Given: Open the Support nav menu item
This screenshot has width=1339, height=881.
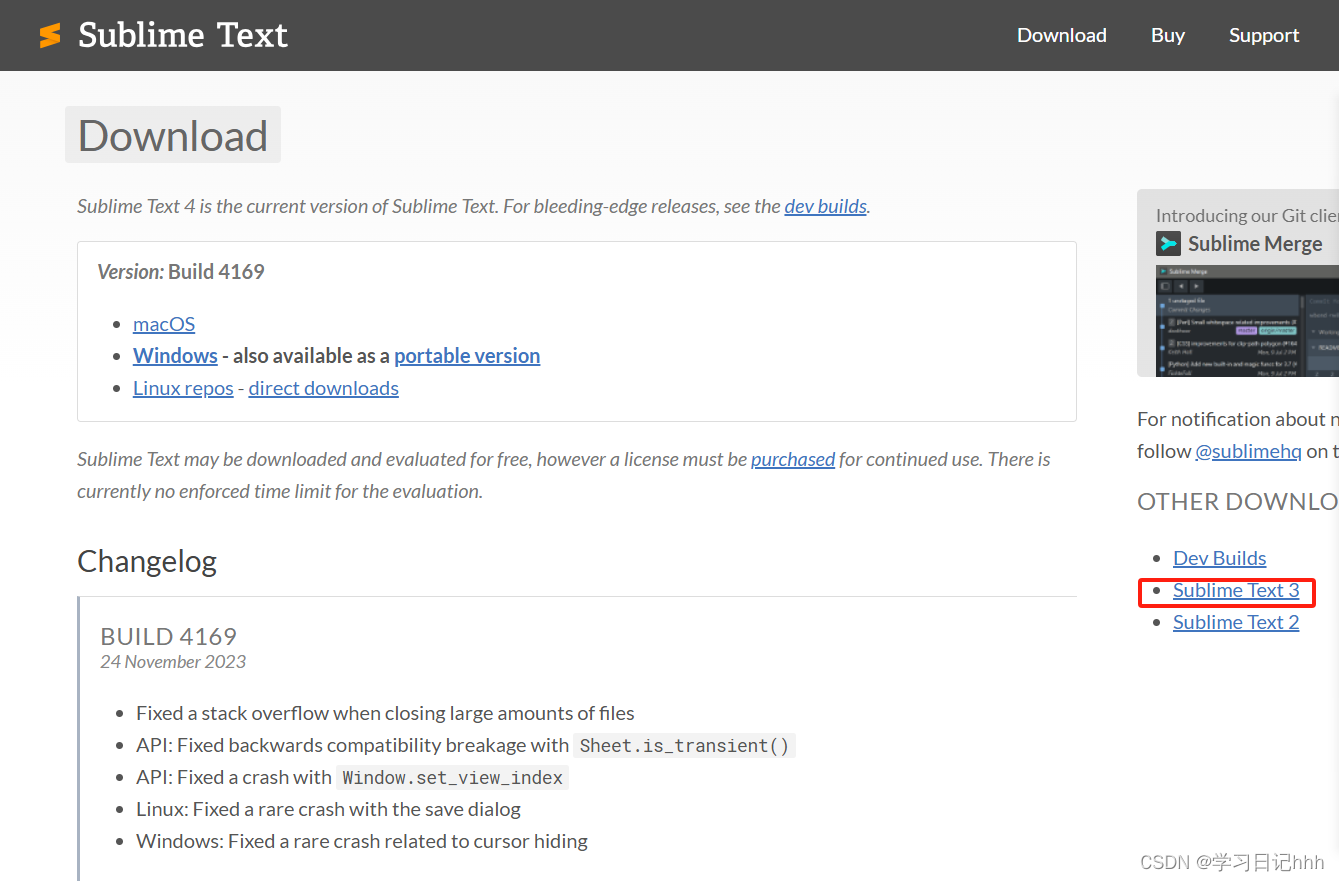Looking at the screenshot, I should 1264,35.
